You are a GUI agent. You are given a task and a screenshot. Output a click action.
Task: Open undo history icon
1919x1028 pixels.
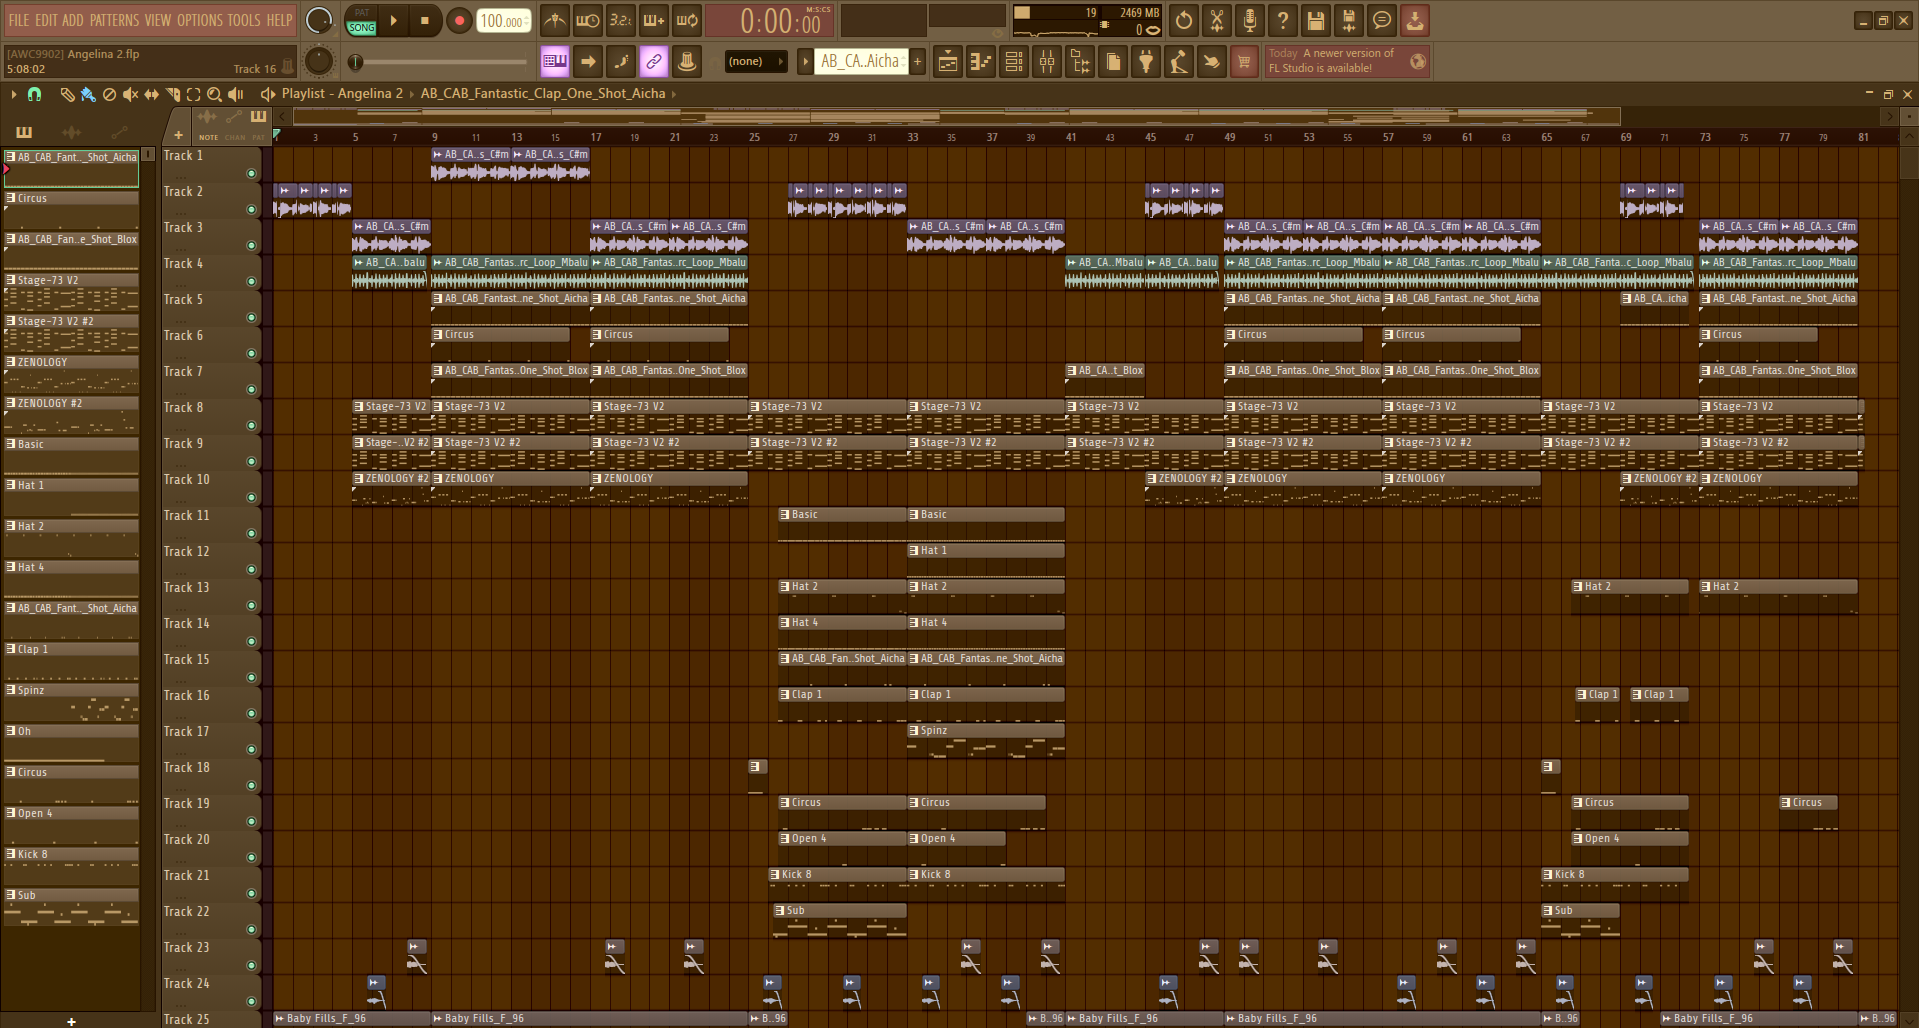(x=1184, y=20)
